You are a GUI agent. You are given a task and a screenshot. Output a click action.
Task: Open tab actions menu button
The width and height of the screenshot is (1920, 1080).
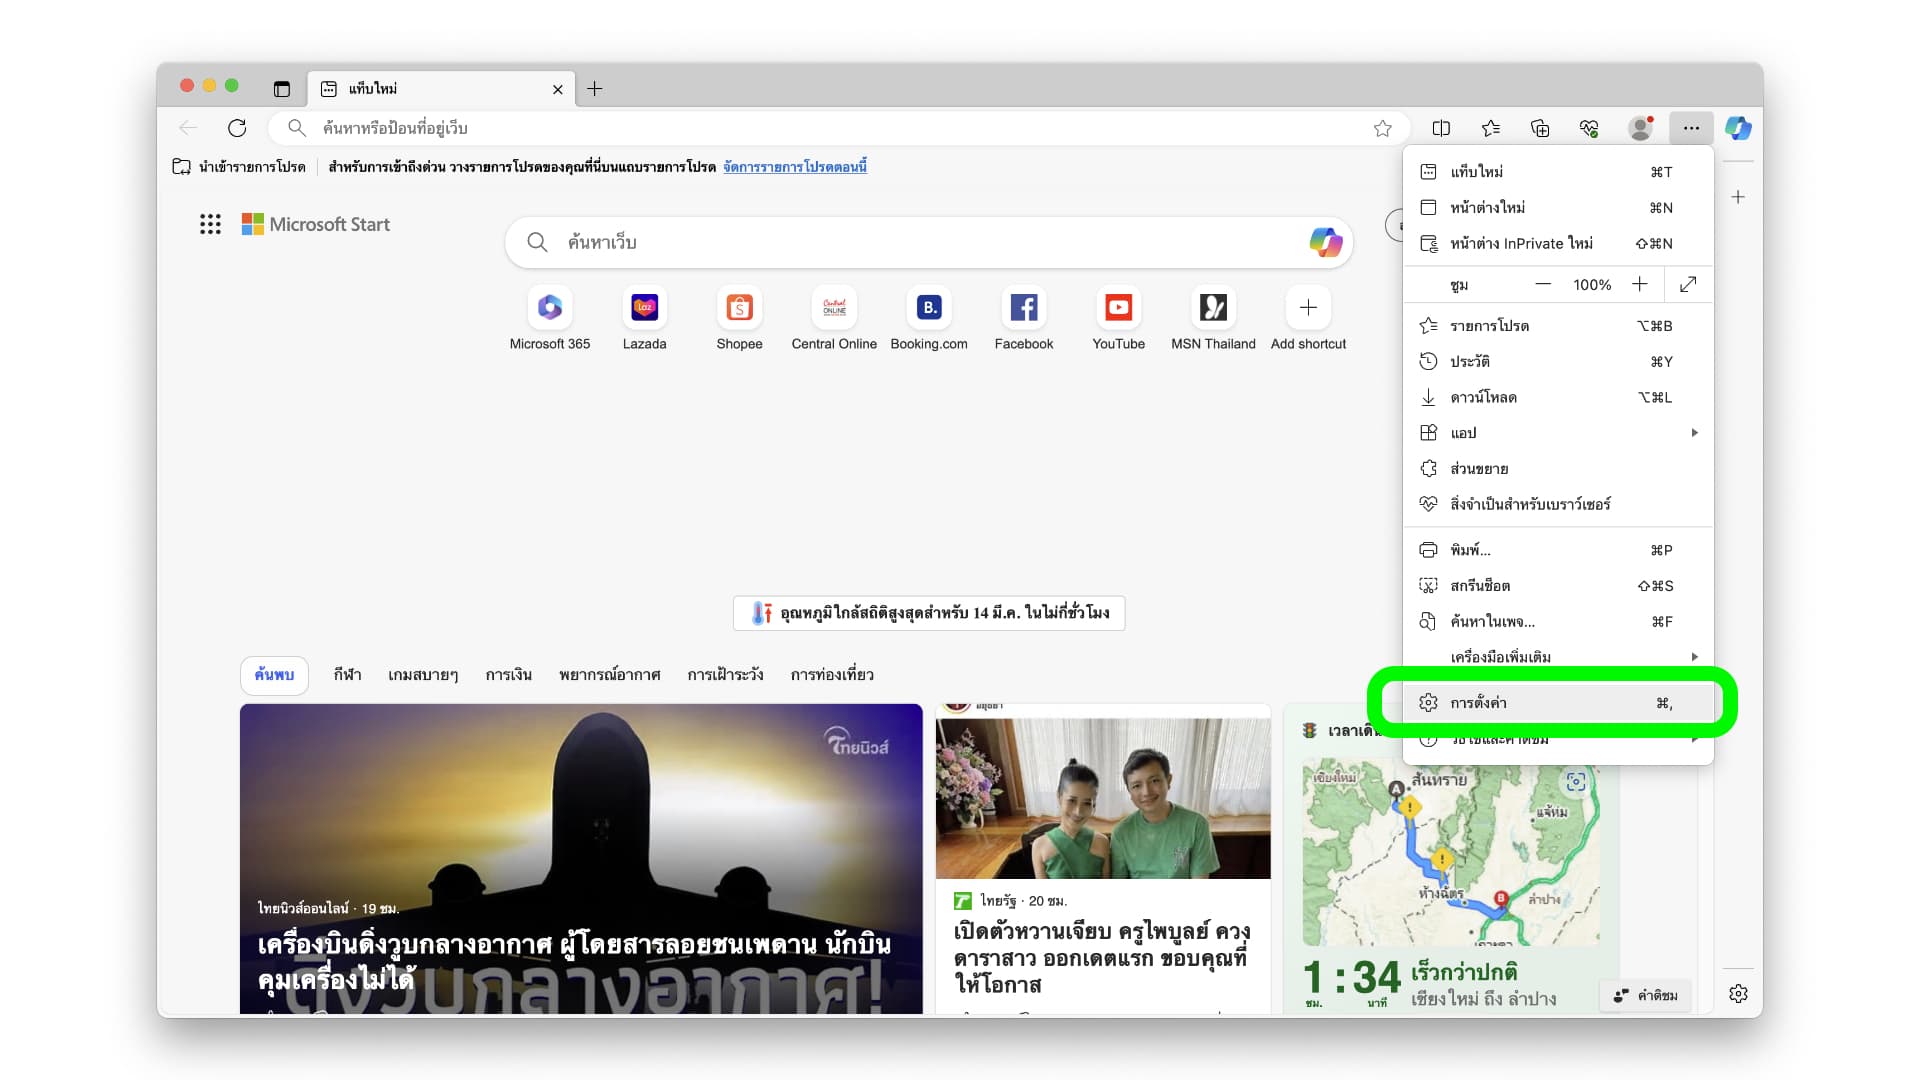pos(282,89)
